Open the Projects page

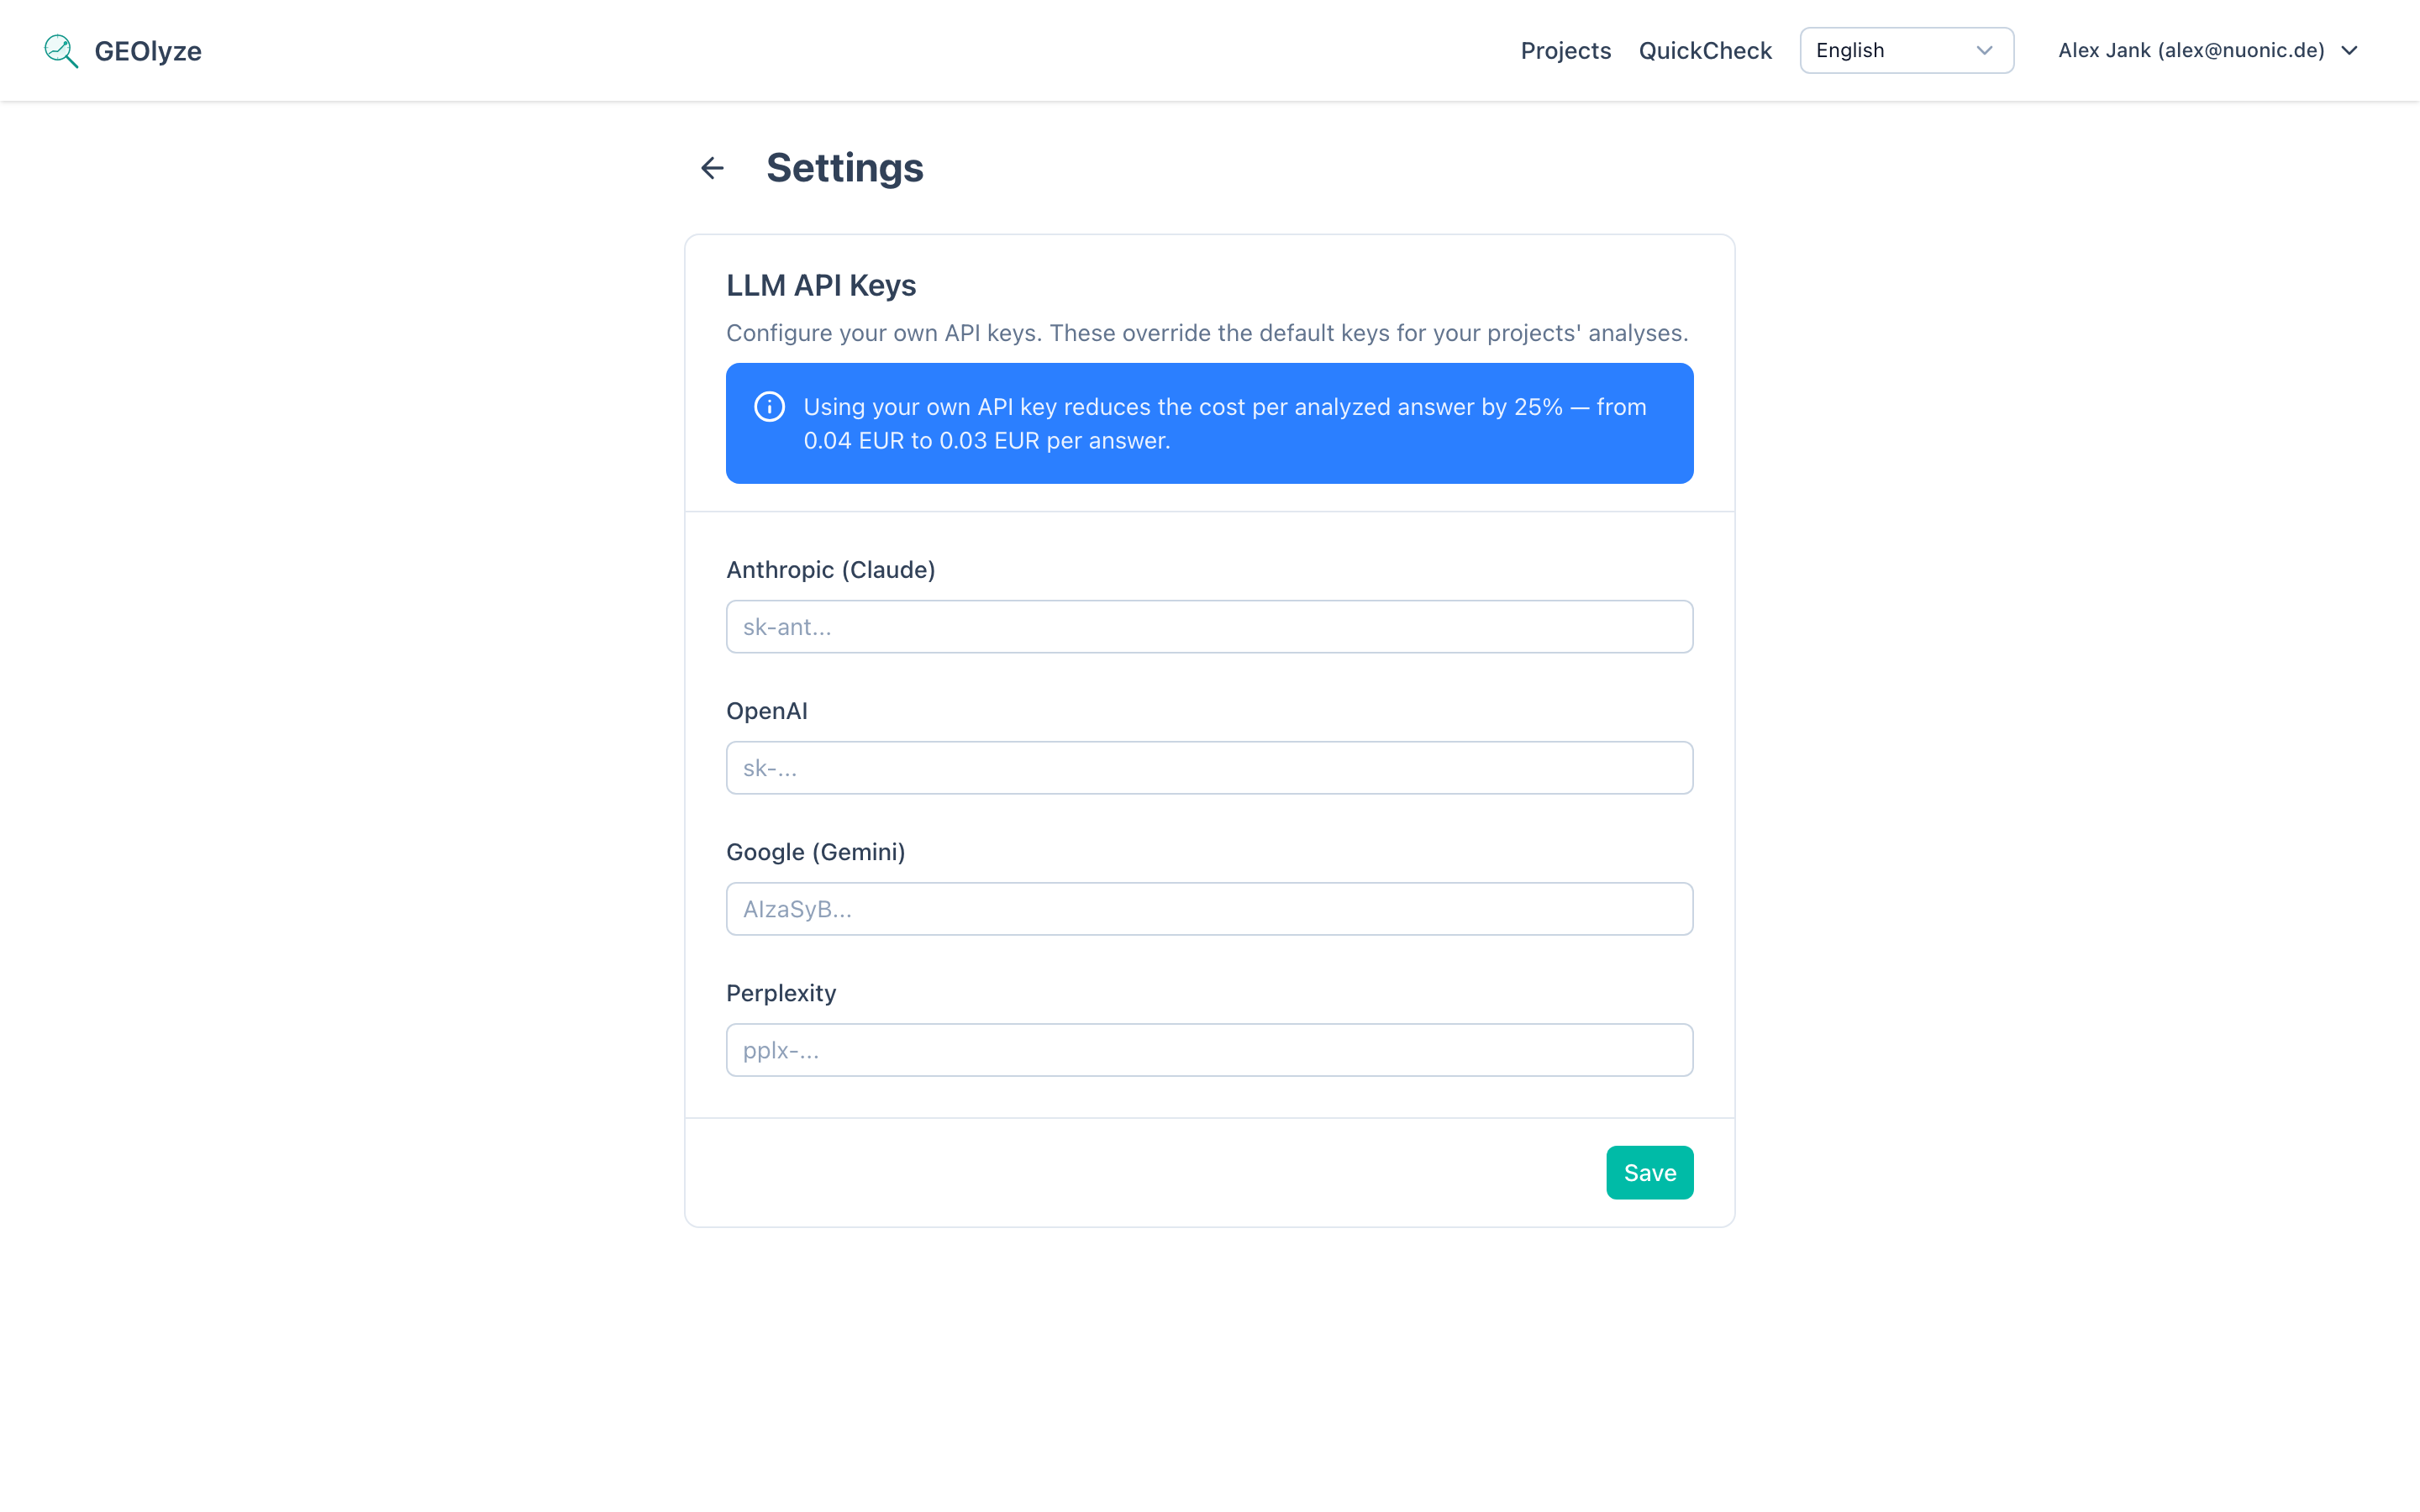tap(1565, 50)
